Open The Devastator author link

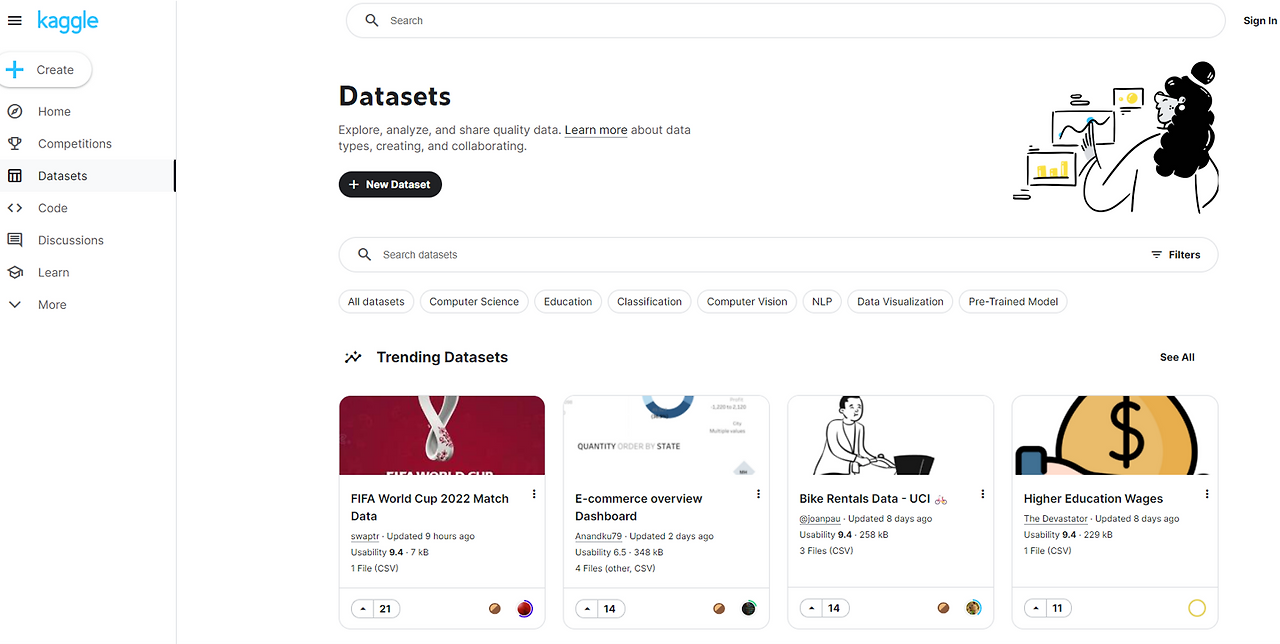(1055, 519)
